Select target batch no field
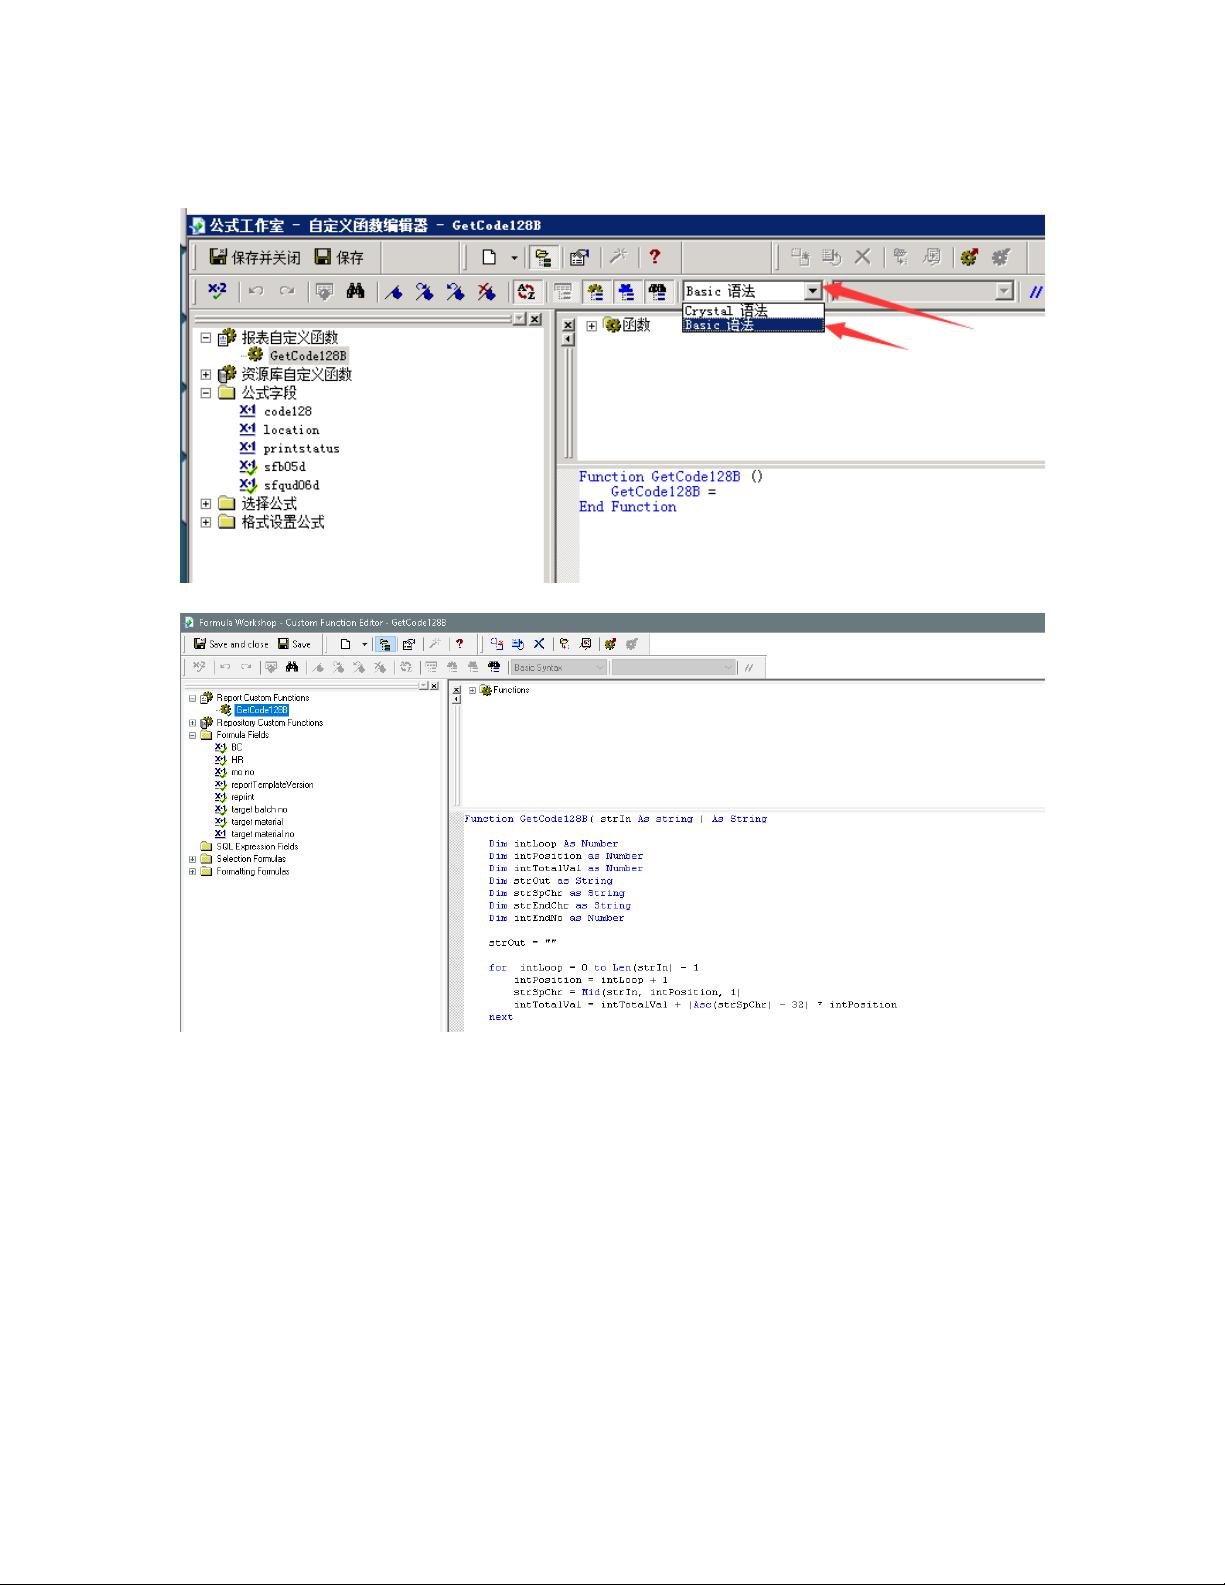This screenshot has width=1225, height=1585. [259, 810]
